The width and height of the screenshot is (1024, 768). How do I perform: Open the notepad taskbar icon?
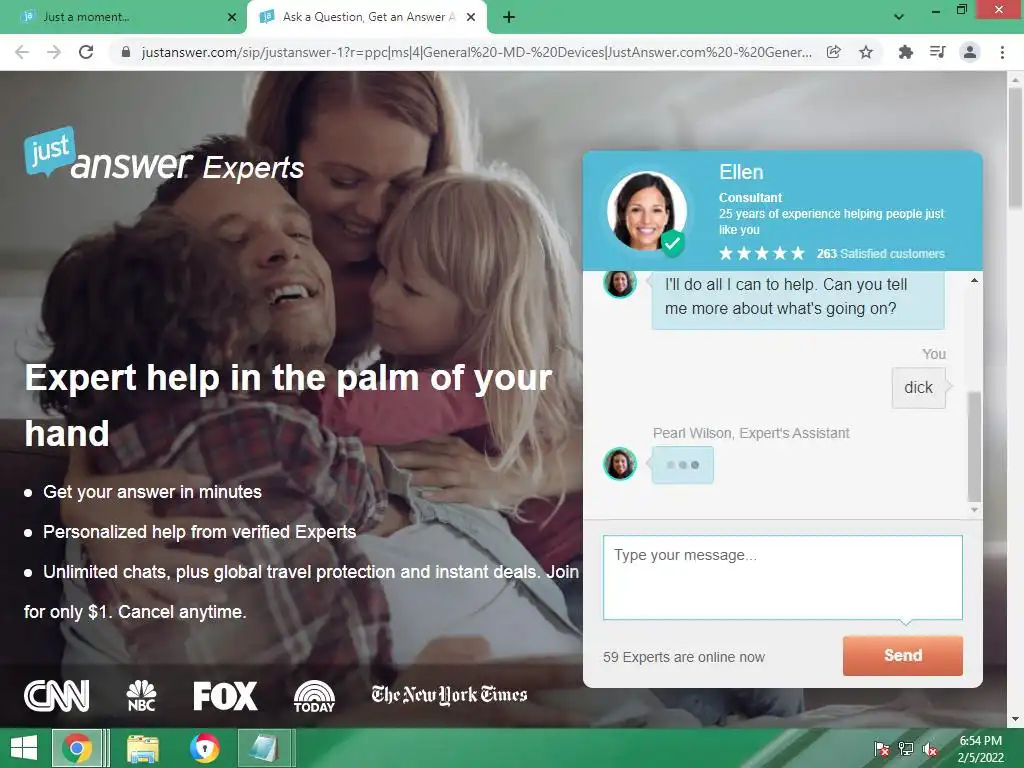coord(266,748)
